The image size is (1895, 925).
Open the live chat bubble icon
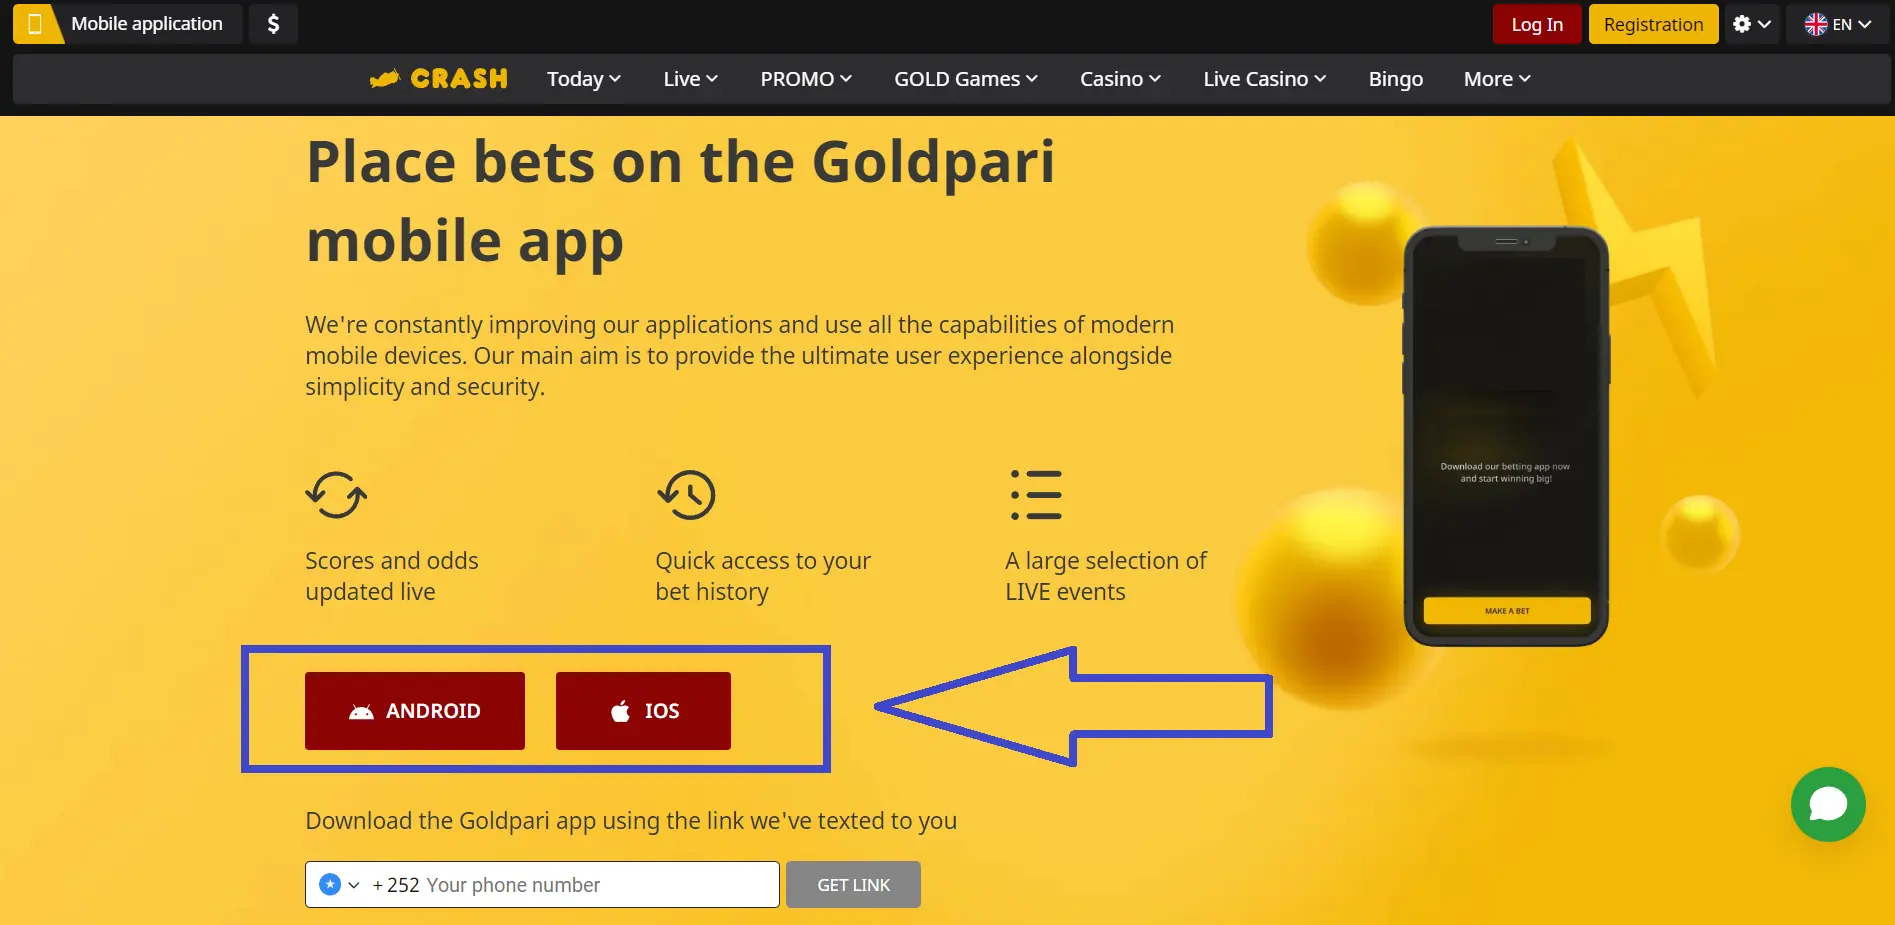point(1828,804)
